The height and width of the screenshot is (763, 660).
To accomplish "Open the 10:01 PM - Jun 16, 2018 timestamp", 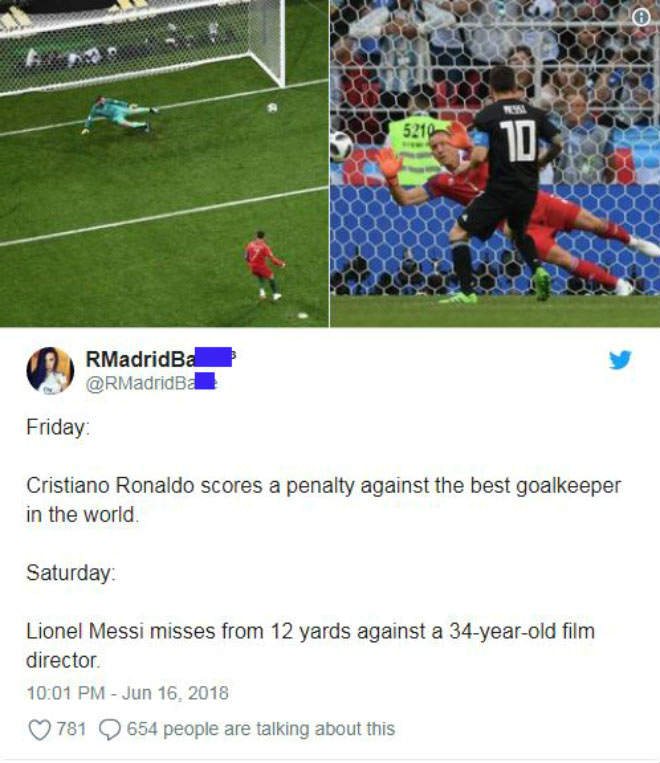I will pyautogui.click(x=128, y=693).
